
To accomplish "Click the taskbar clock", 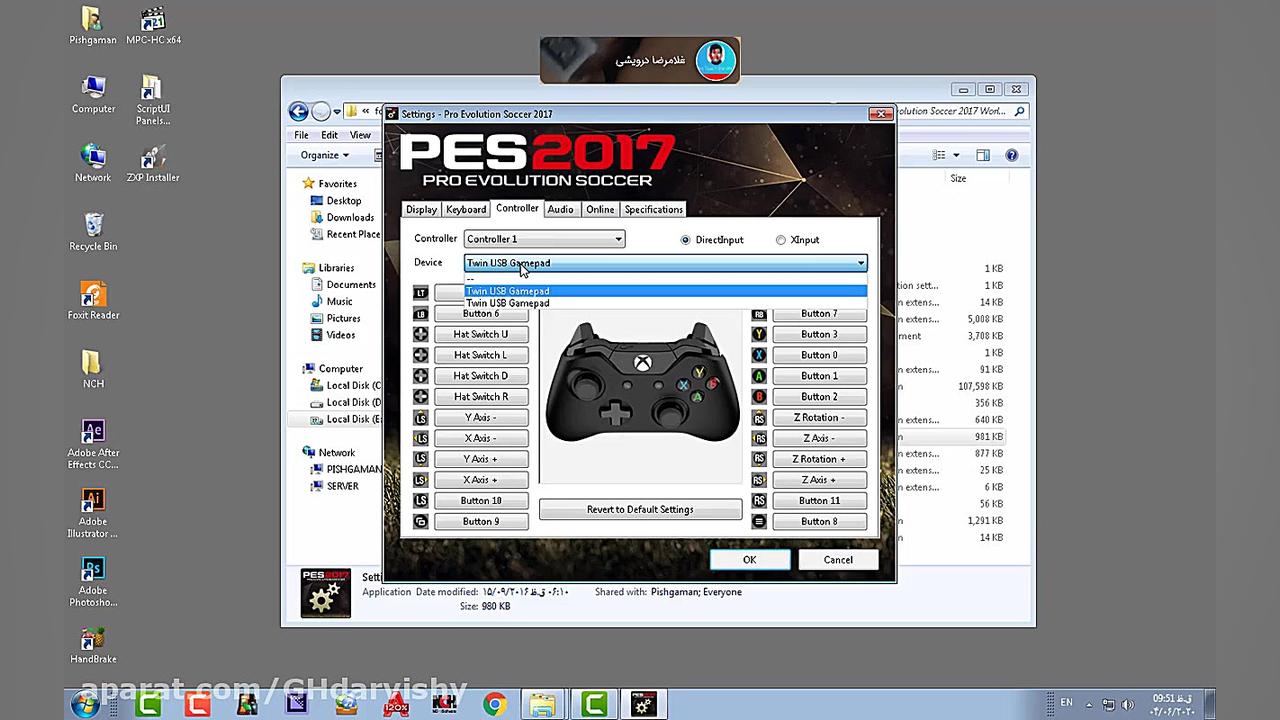I will coord(1173,705).
